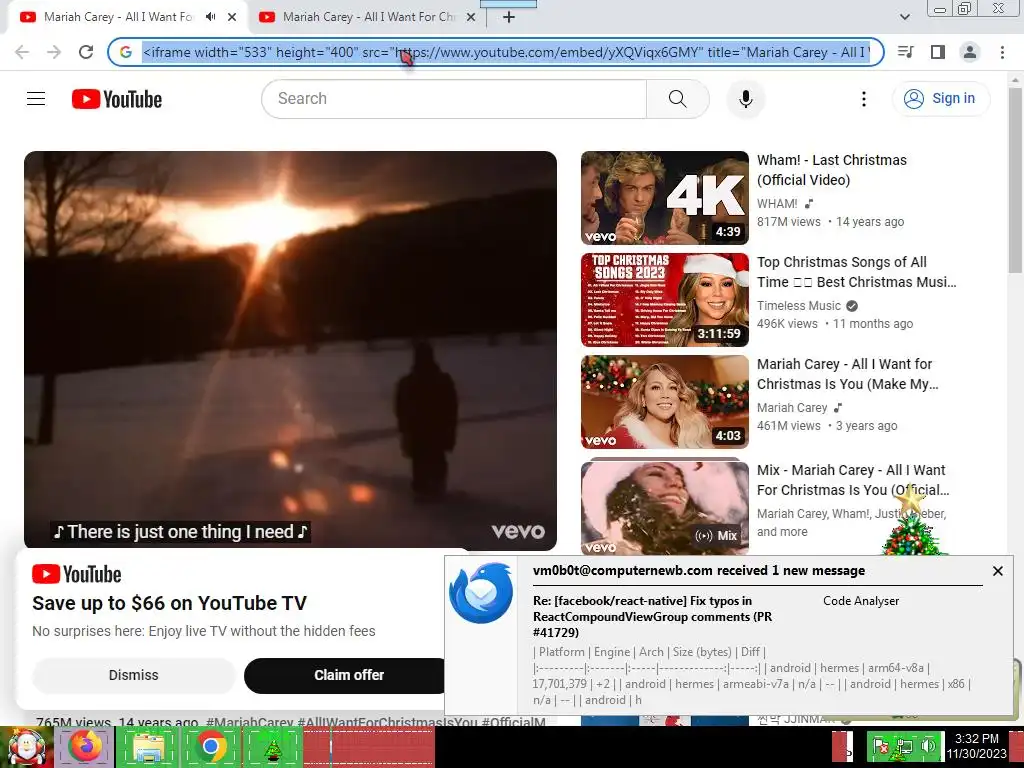
Task: Reload the current page
Action: click(x=86, y=52)
